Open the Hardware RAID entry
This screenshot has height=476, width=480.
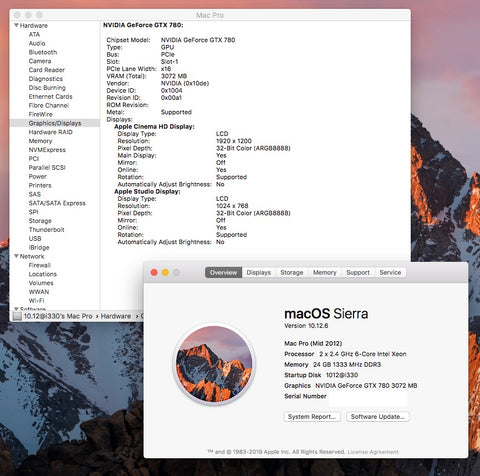(x=50, y=132)
